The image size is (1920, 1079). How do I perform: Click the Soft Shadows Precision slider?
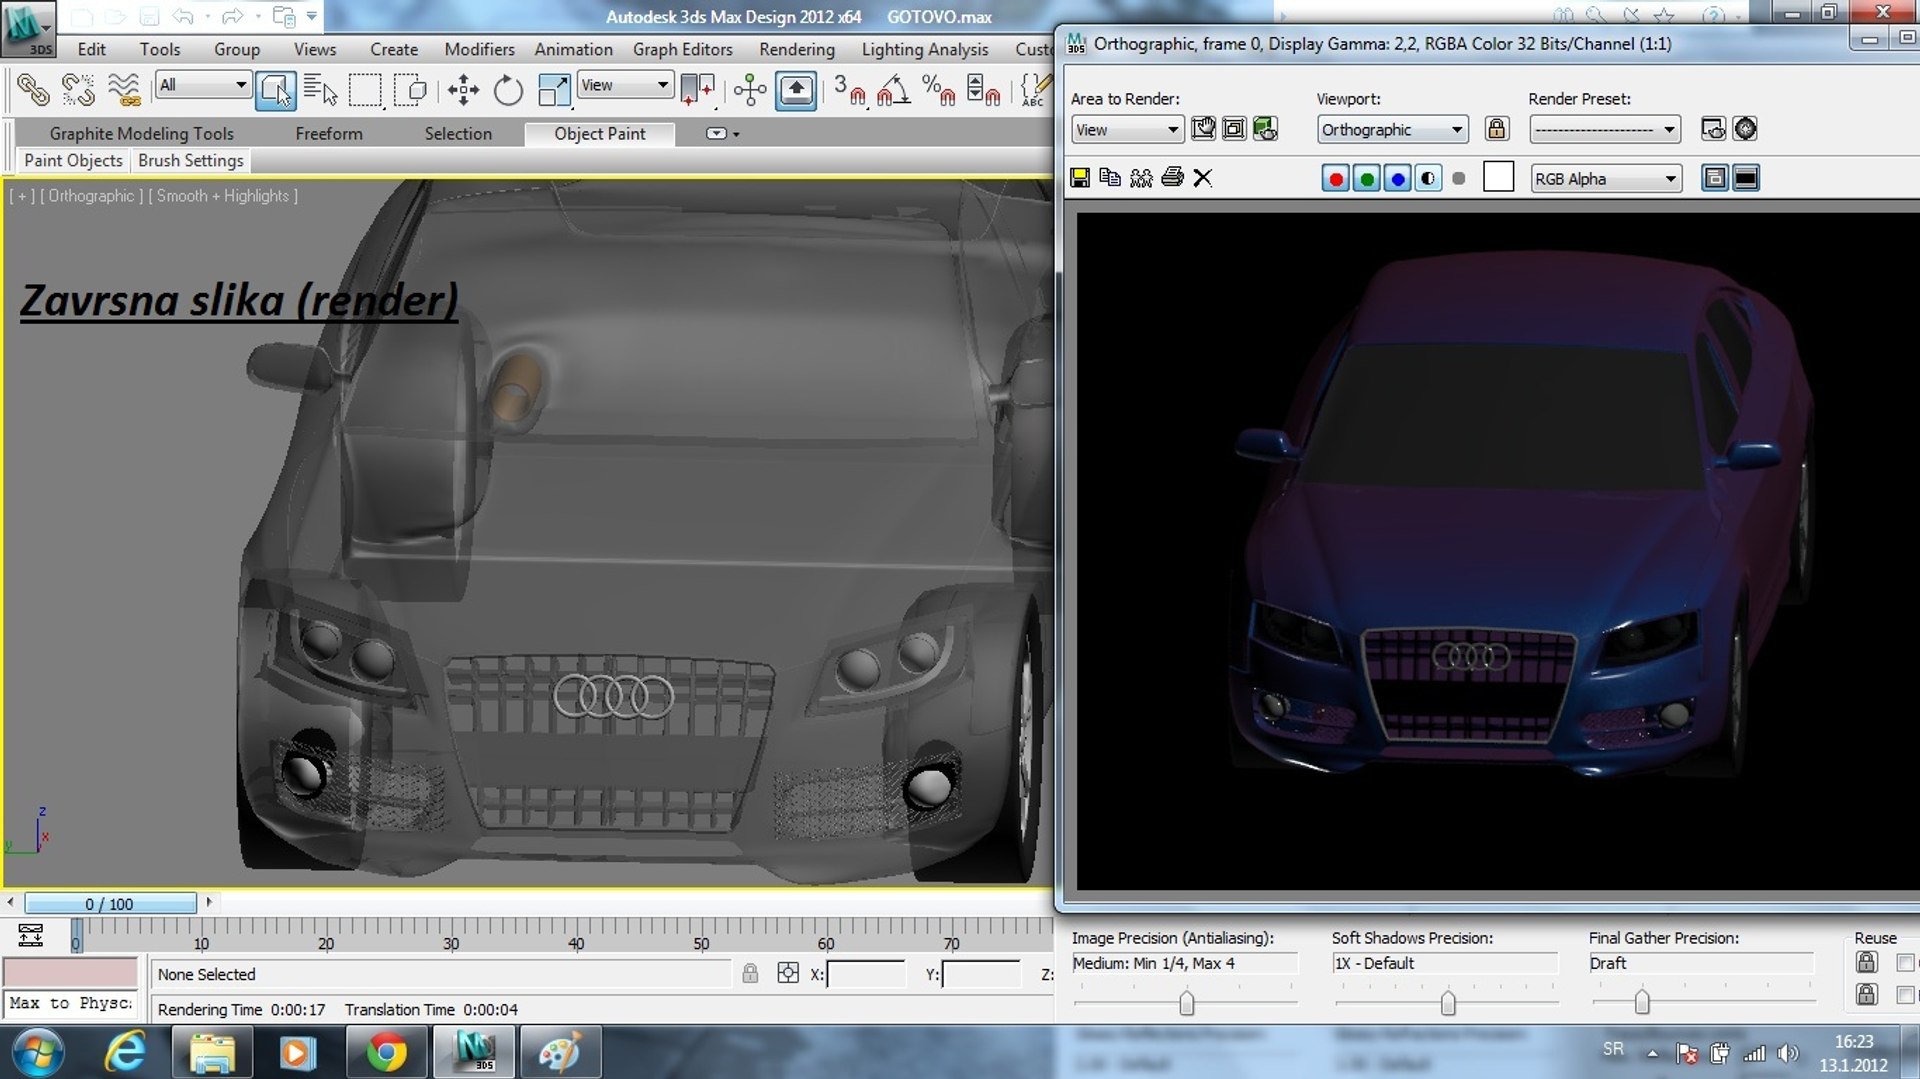[1447, 1002]
